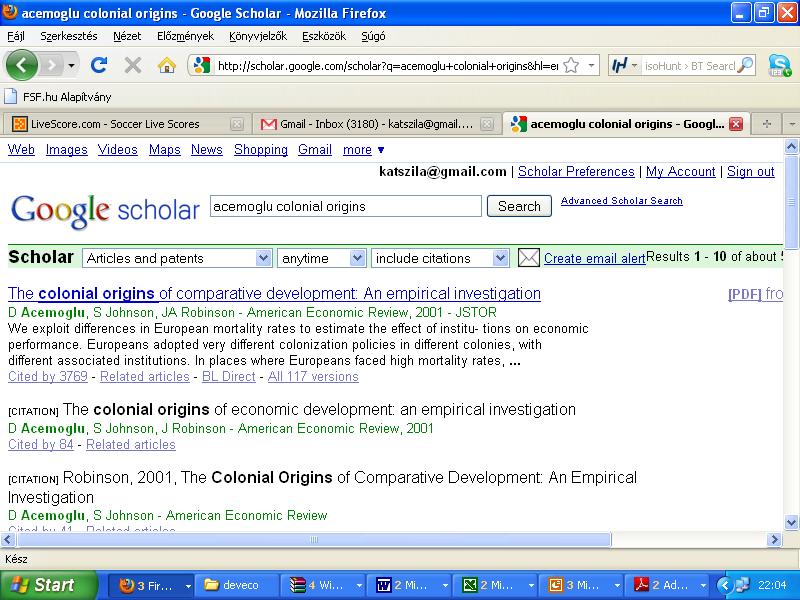The width and height of the screenshot is (800, 600).
Task: Open the Fájl menu
Action: [16, 36]
